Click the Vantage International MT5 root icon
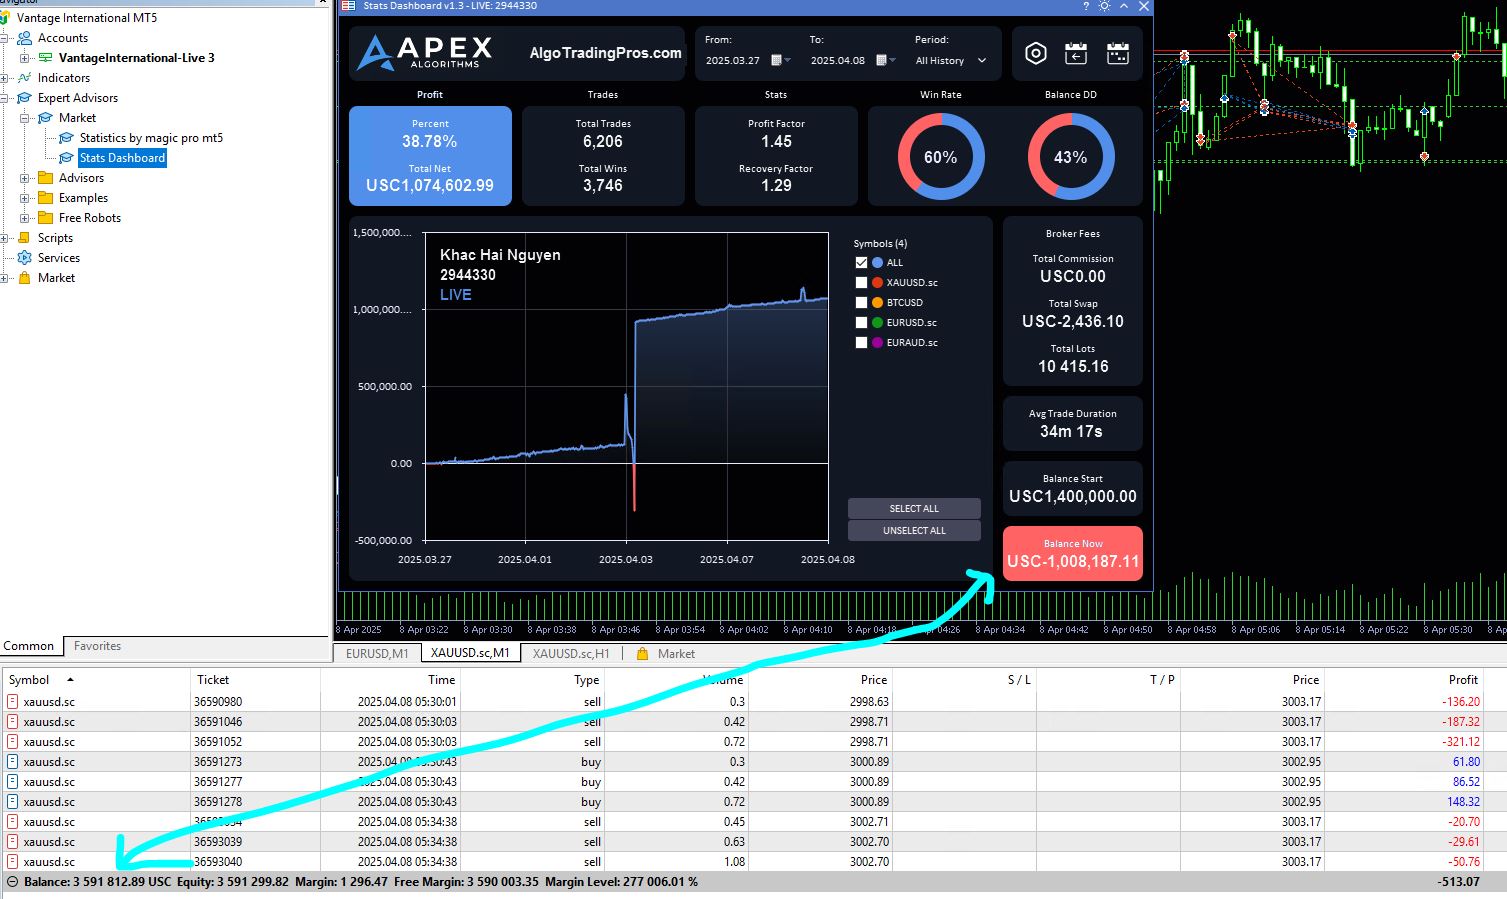1507x899 pixels. [5, 18]
